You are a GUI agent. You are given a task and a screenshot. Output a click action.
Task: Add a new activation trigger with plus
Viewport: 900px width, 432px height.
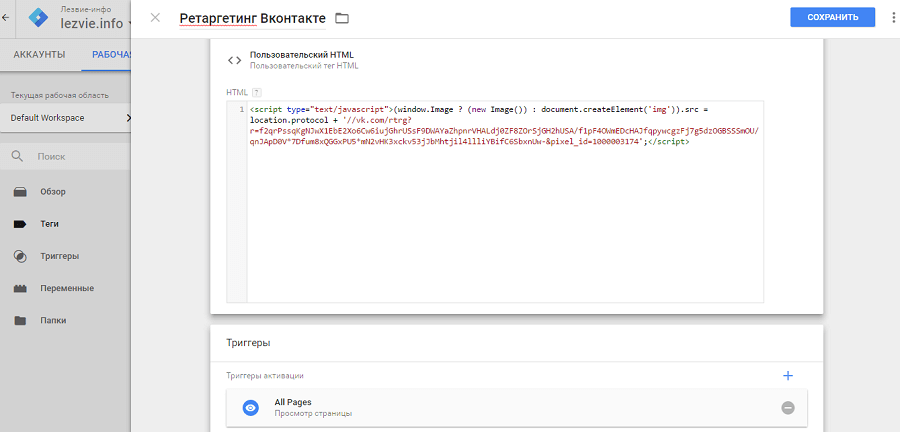(x=787, y=375)
